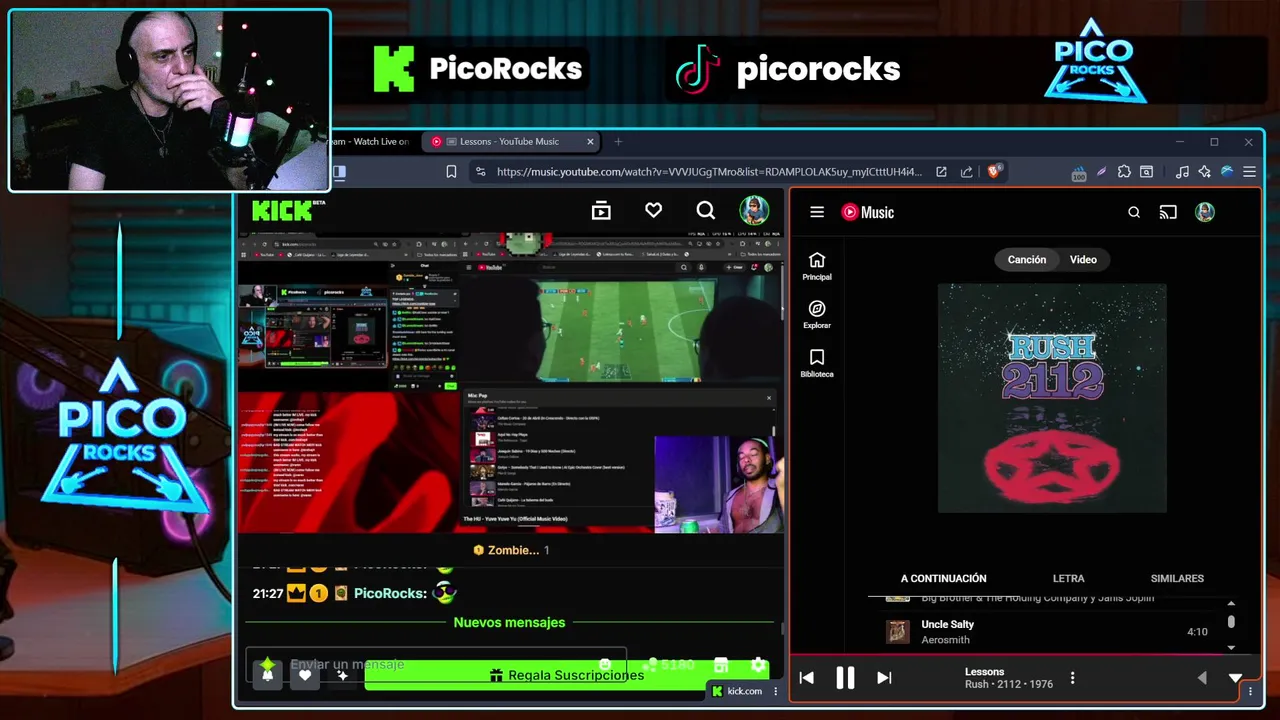Click the share icon in address bar
The height and width of the screenshot is (720, 1280).
click(x=966, y=172)
